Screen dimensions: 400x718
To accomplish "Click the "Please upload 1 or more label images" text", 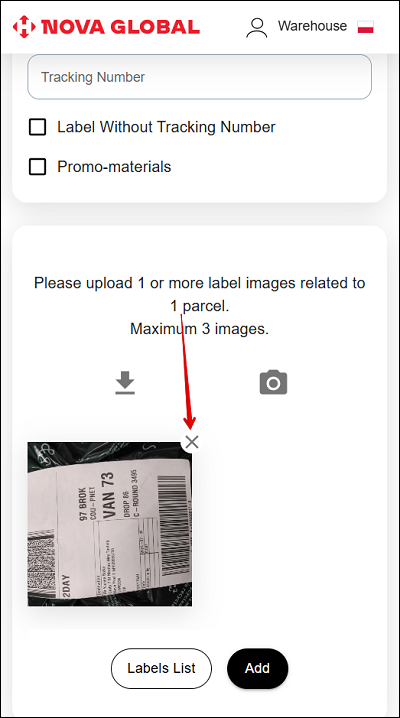I will tap(200, 294).
